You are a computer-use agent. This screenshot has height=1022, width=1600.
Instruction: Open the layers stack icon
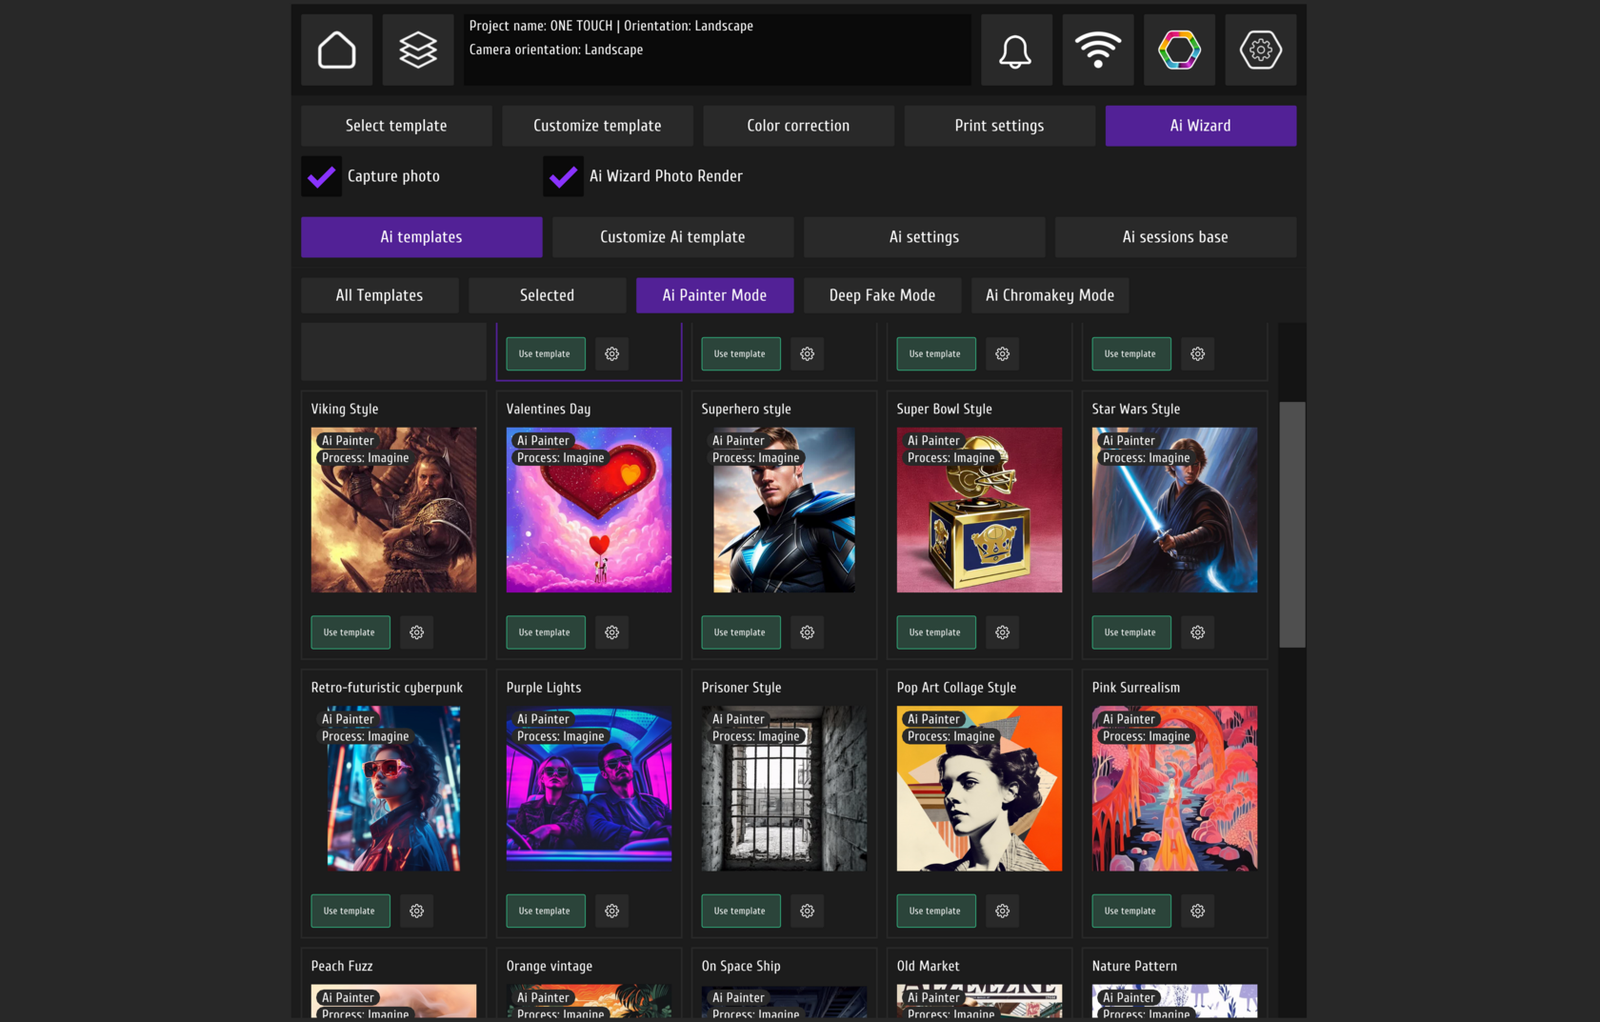pos(418,50)
